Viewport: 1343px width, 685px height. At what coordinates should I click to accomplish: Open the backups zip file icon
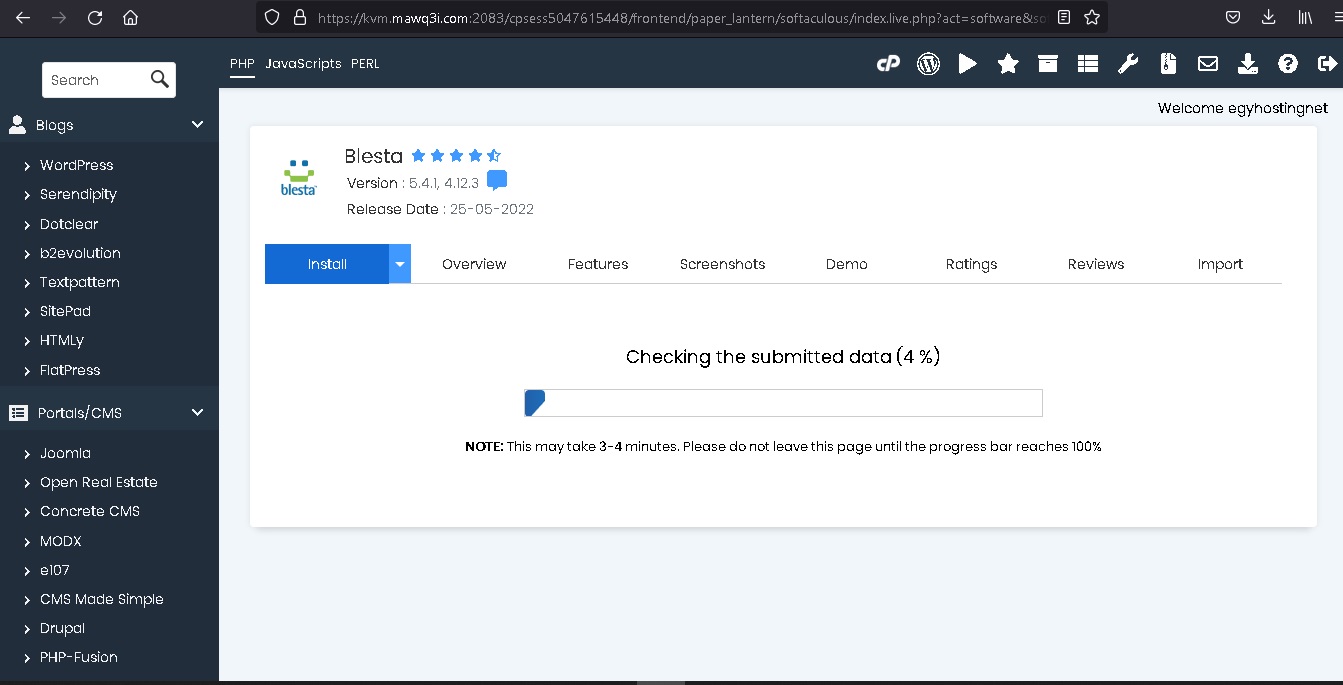pyautogui.click(x=1168, y=64)
